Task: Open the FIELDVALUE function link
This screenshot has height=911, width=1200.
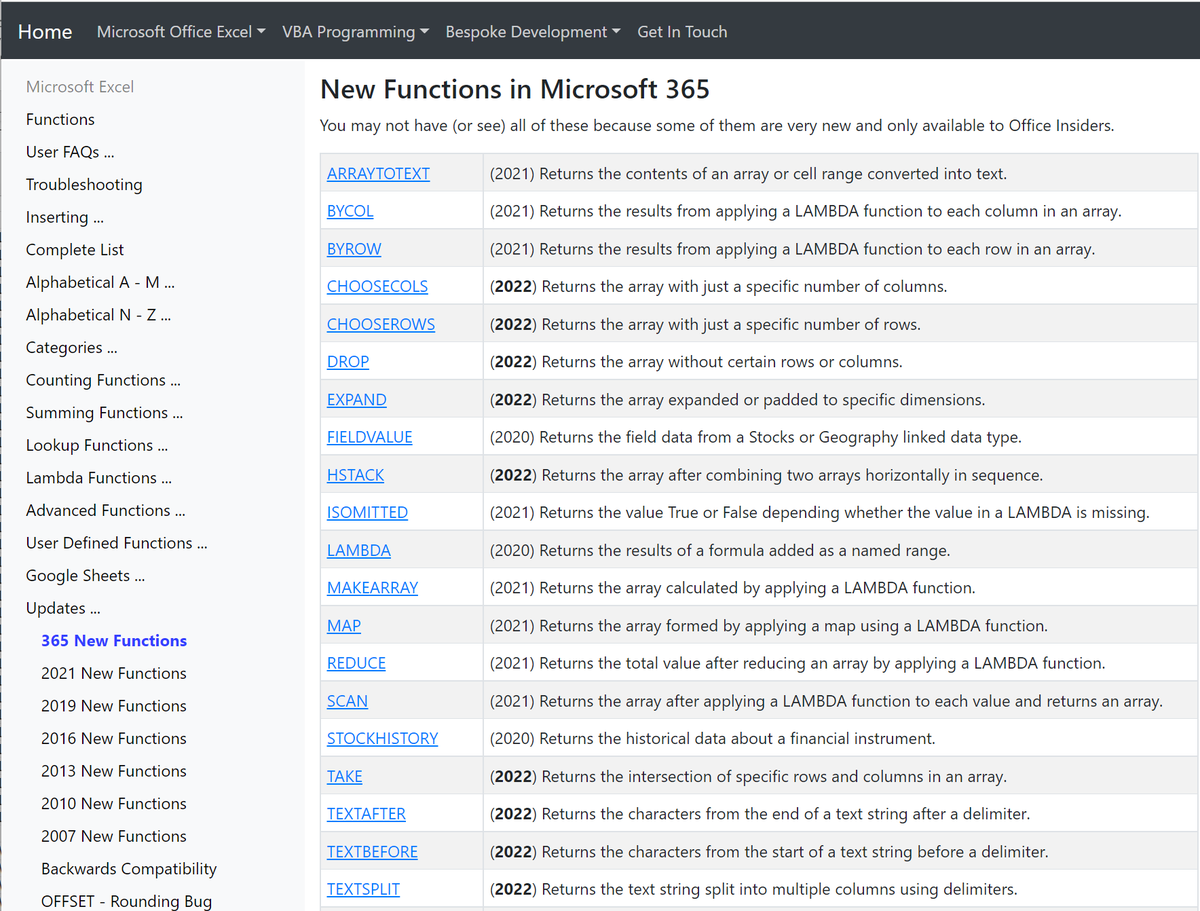Action: pos(370,437)
